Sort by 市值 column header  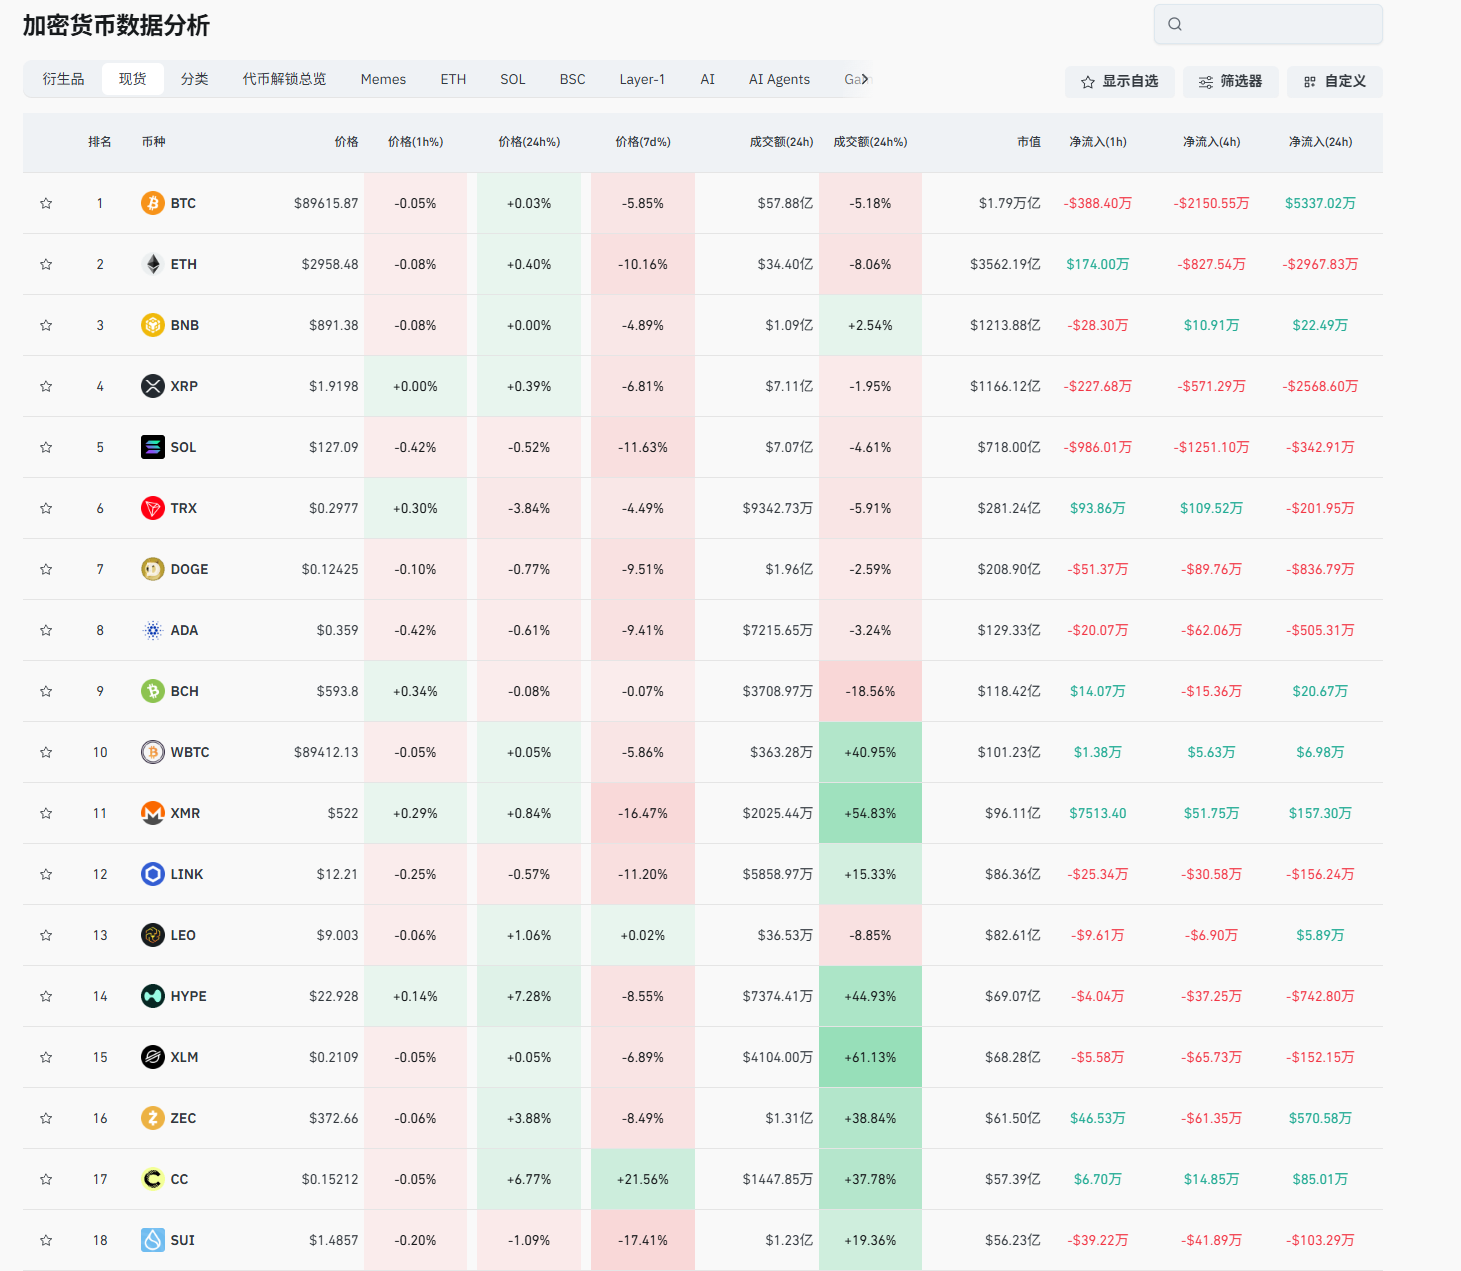[1028, 142]
